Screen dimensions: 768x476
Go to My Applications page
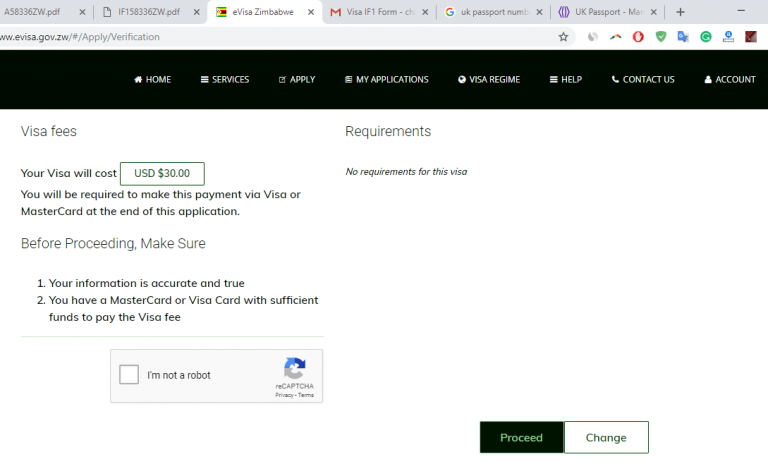[x=386, y=80]
